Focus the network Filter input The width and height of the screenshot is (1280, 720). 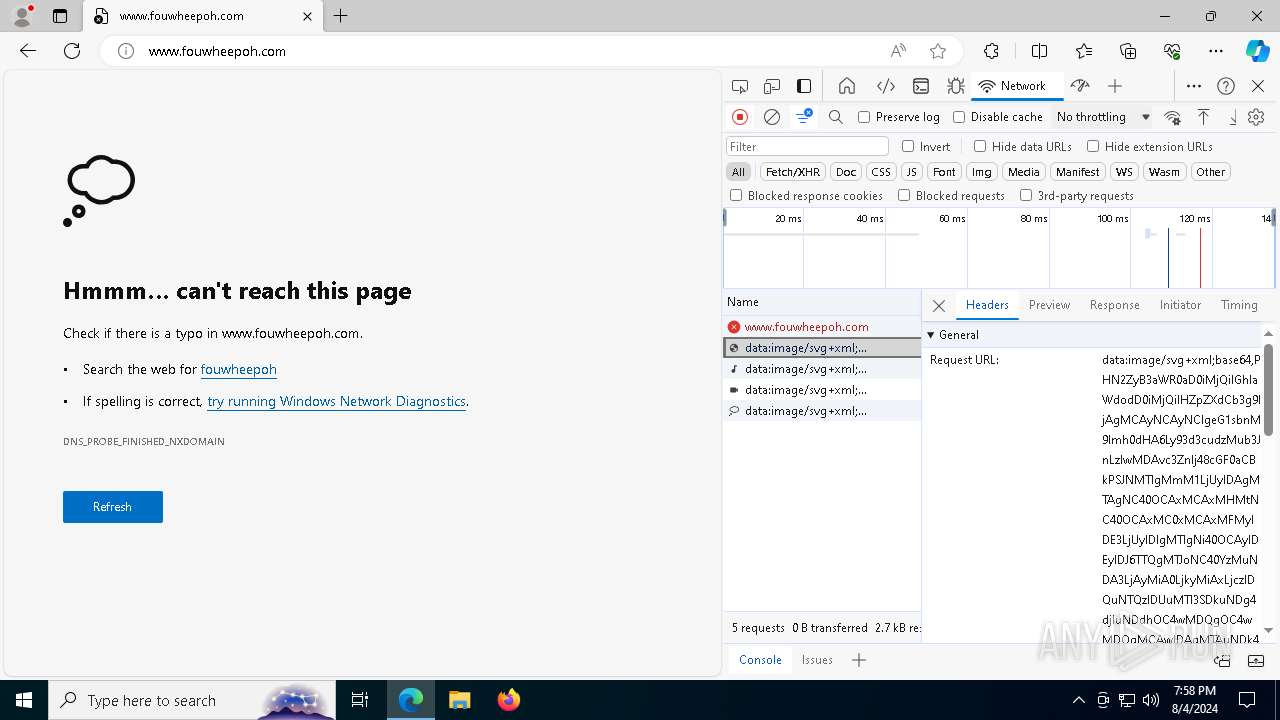[807, 146]
